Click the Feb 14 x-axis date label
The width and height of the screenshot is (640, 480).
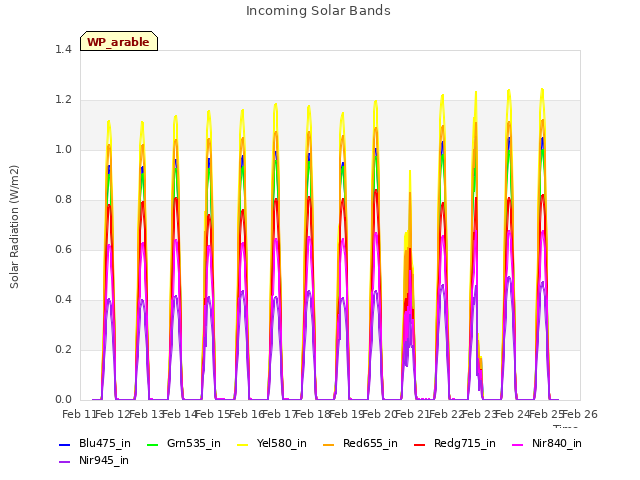180,415
